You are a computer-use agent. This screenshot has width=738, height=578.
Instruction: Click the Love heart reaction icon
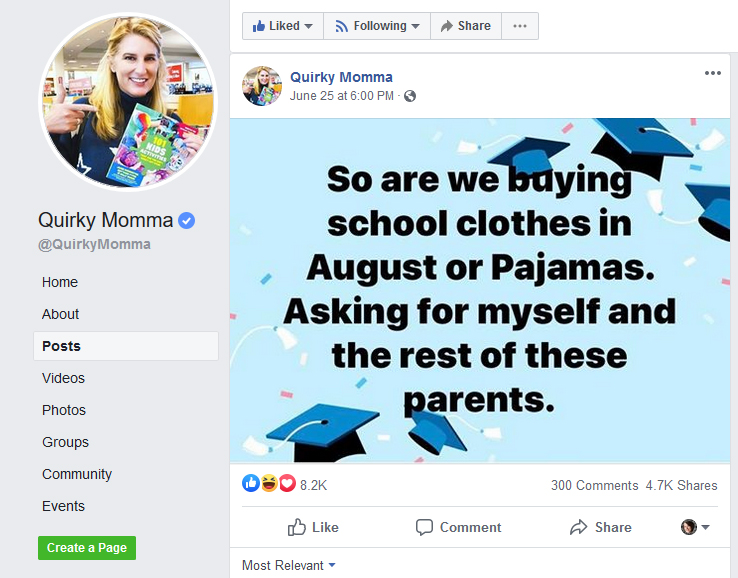(x=287, y=485)
